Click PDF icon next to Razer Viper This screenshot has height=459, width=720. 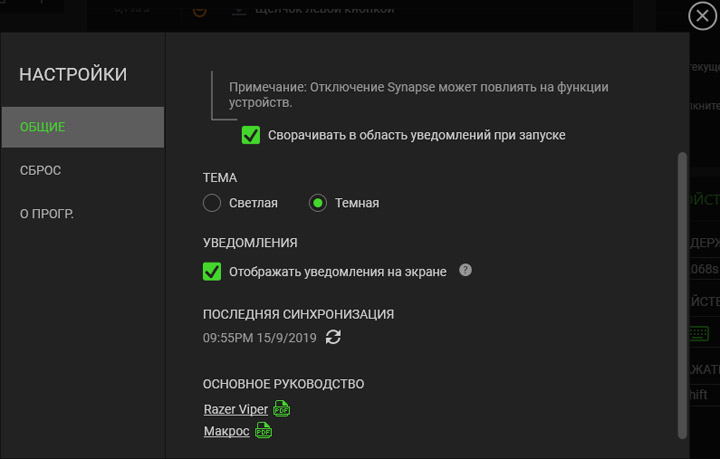(x=282, y=409)
